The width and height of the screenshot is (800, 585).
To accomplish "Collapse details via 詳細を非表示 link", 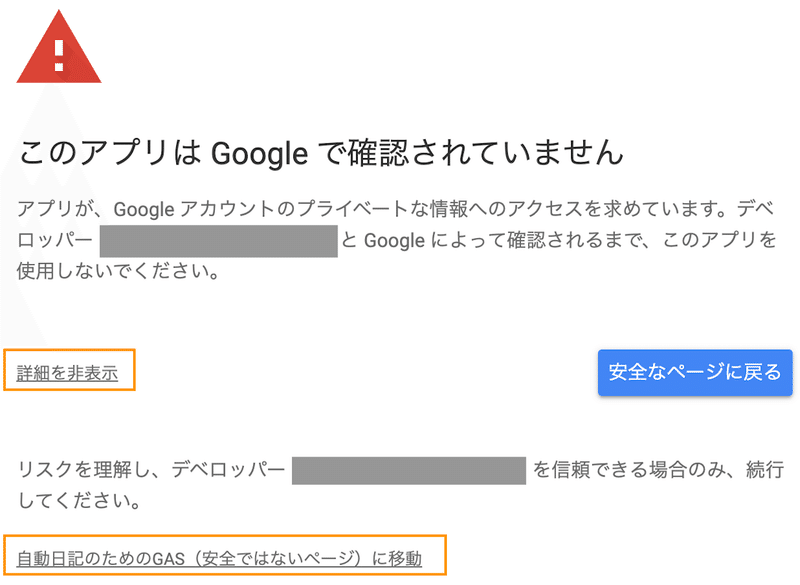I will 67,373.
